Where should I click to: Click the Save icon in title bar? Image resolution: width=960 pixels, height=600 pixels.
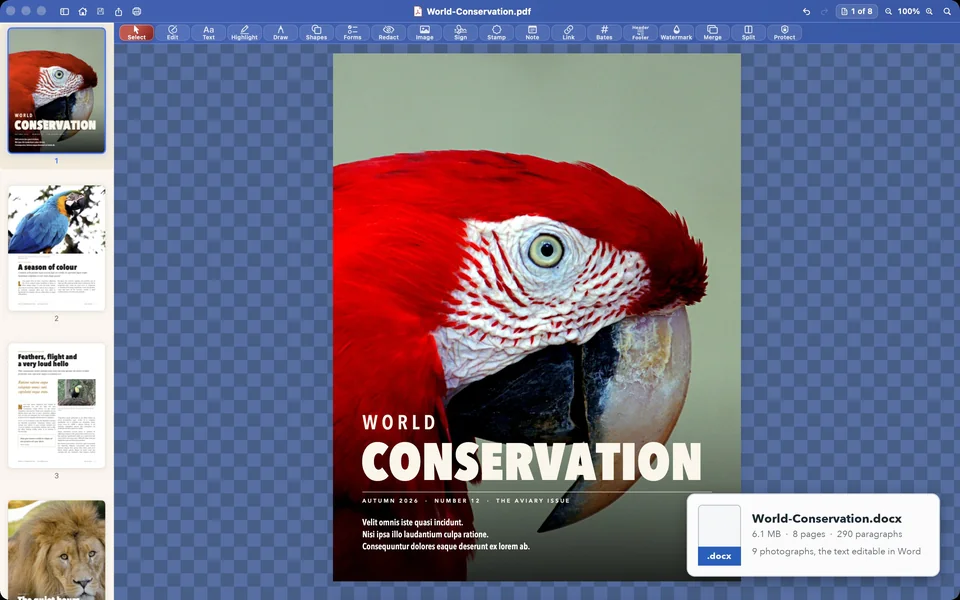click(100, 11)
